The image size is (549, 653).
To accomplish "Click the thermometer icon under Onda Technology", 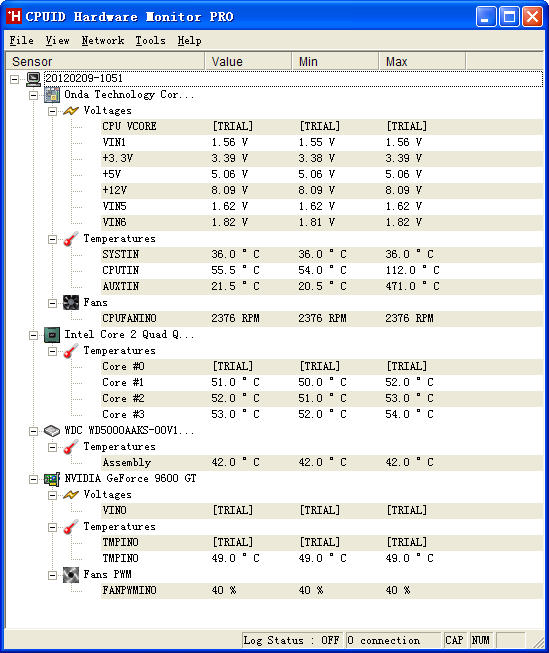I will (x=71, y=239).
